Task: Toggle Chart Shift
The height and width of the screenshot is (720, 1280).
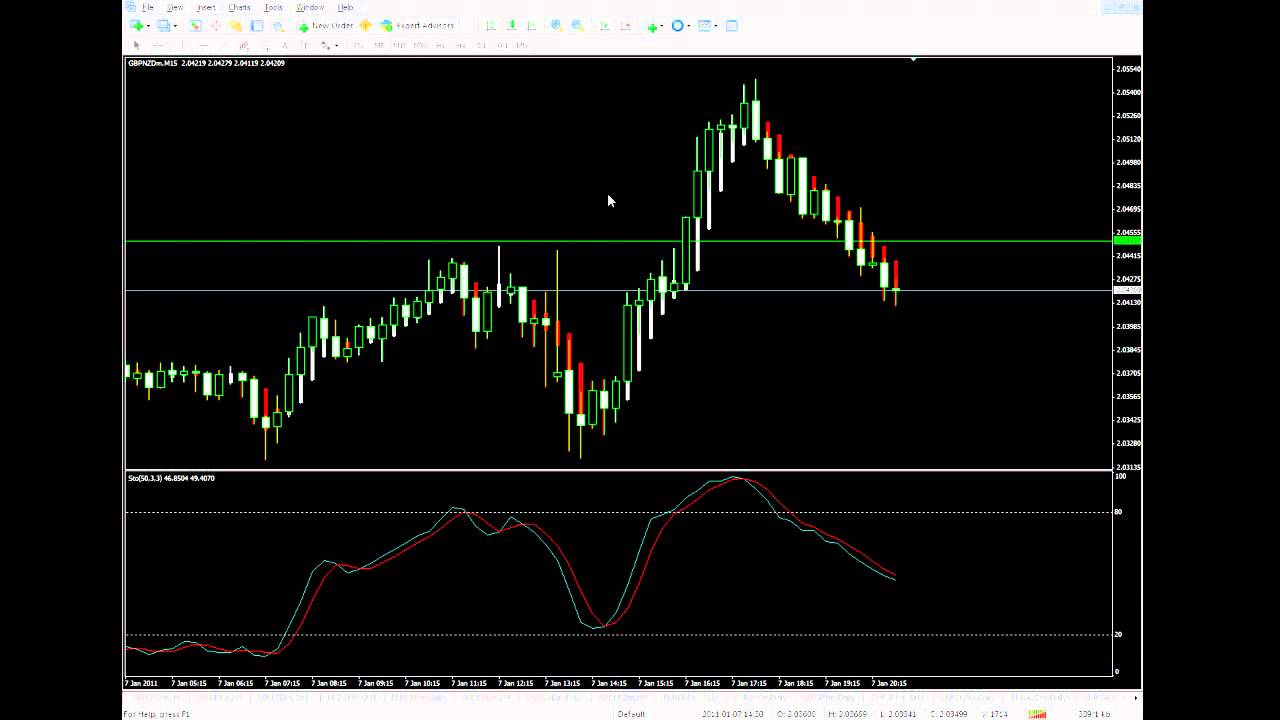Action: point(626,25)
